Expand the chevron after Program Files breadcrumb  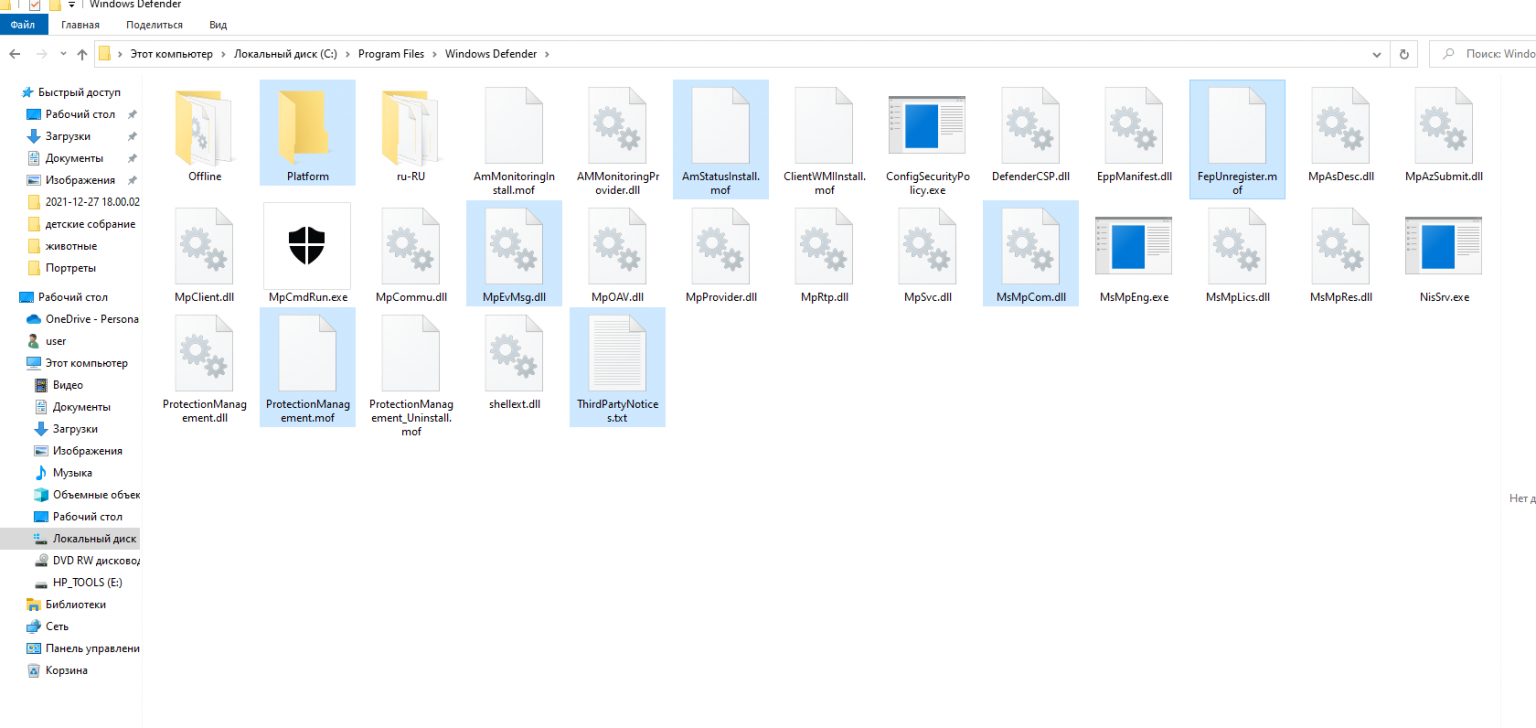tap(435, 54)
